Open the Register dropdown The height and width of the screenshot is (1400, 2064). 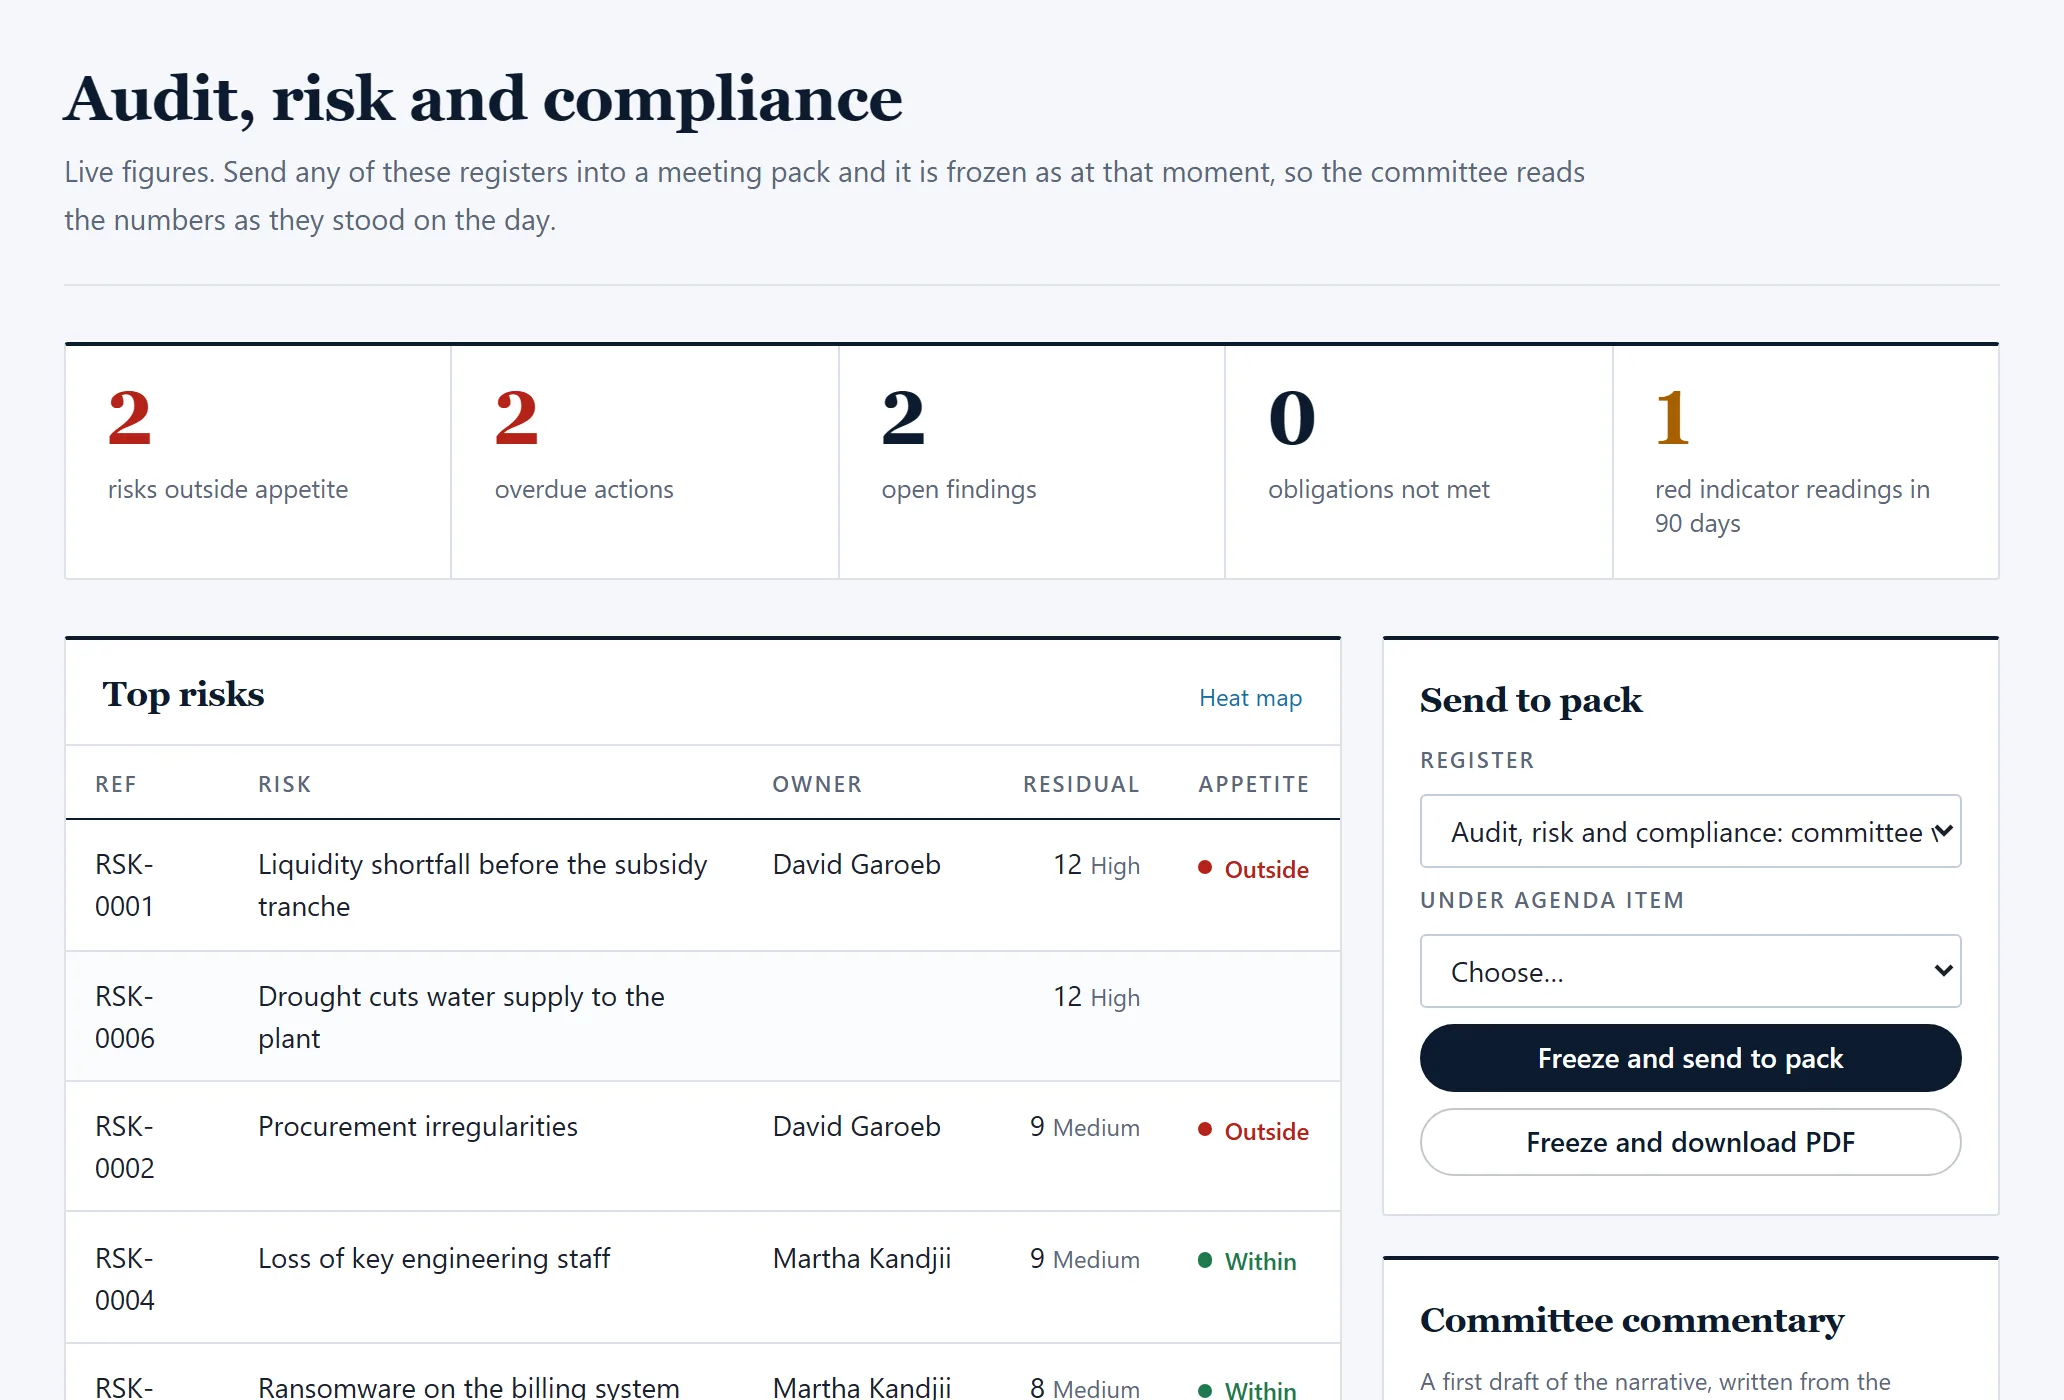pyautogui.click(x=1690, y=831)
